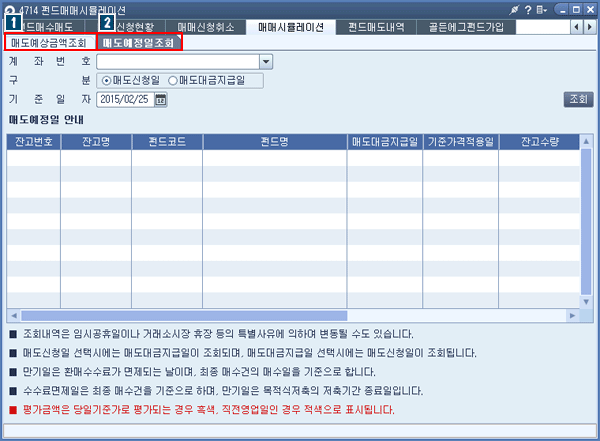Sort by the 기준가격적용일 column header
600x441 pixels.
[461, 142]
